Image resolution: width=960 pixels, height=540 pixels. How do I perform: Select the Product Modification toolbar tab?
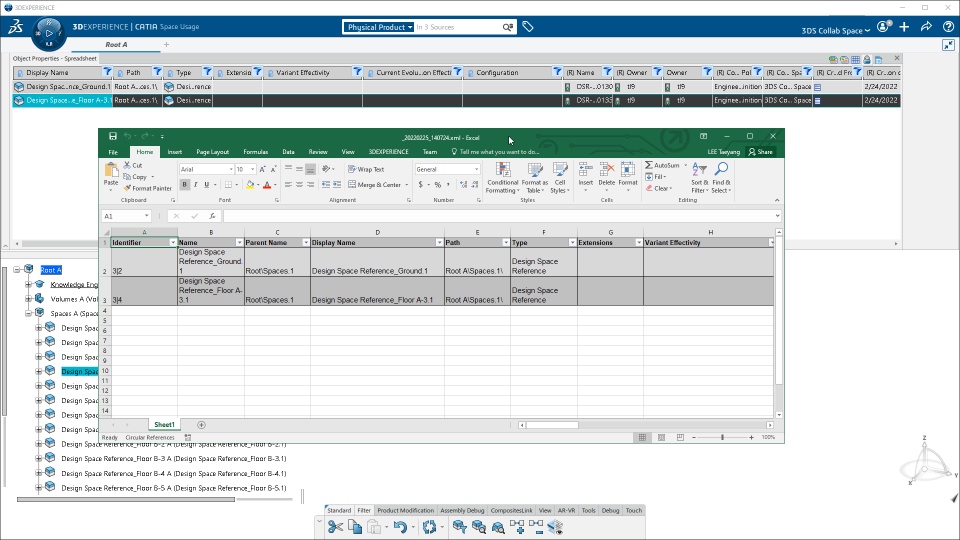coord(405,510)
